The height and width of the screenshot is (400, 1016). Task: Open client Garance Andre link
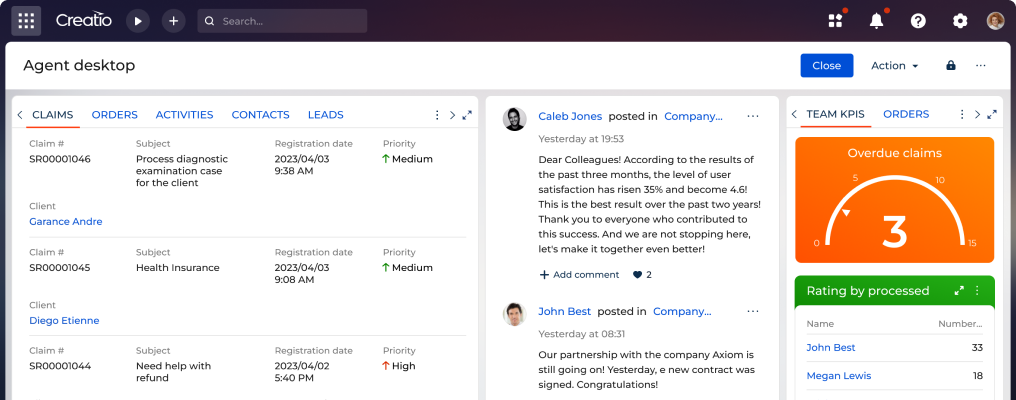(x=66, y=221)
